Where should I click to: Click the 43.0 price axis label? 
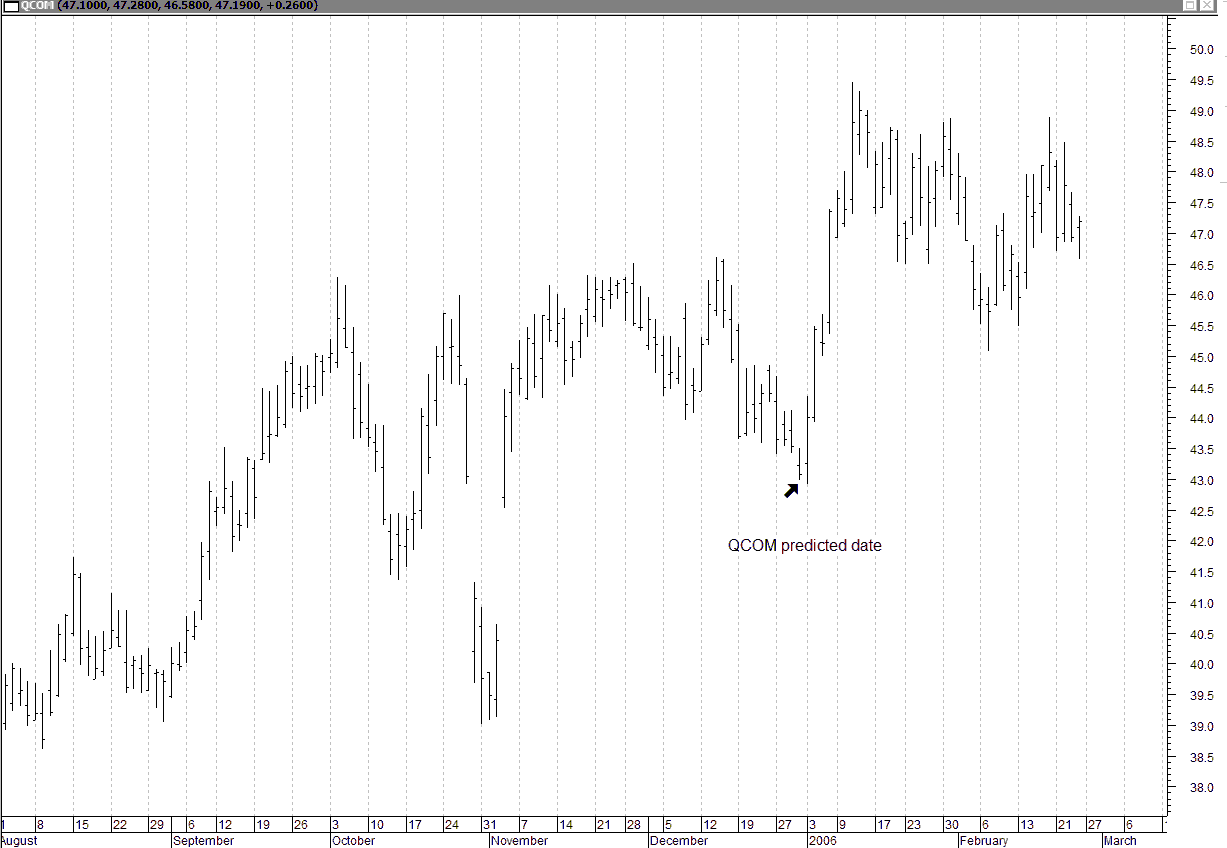point(1201,481)
